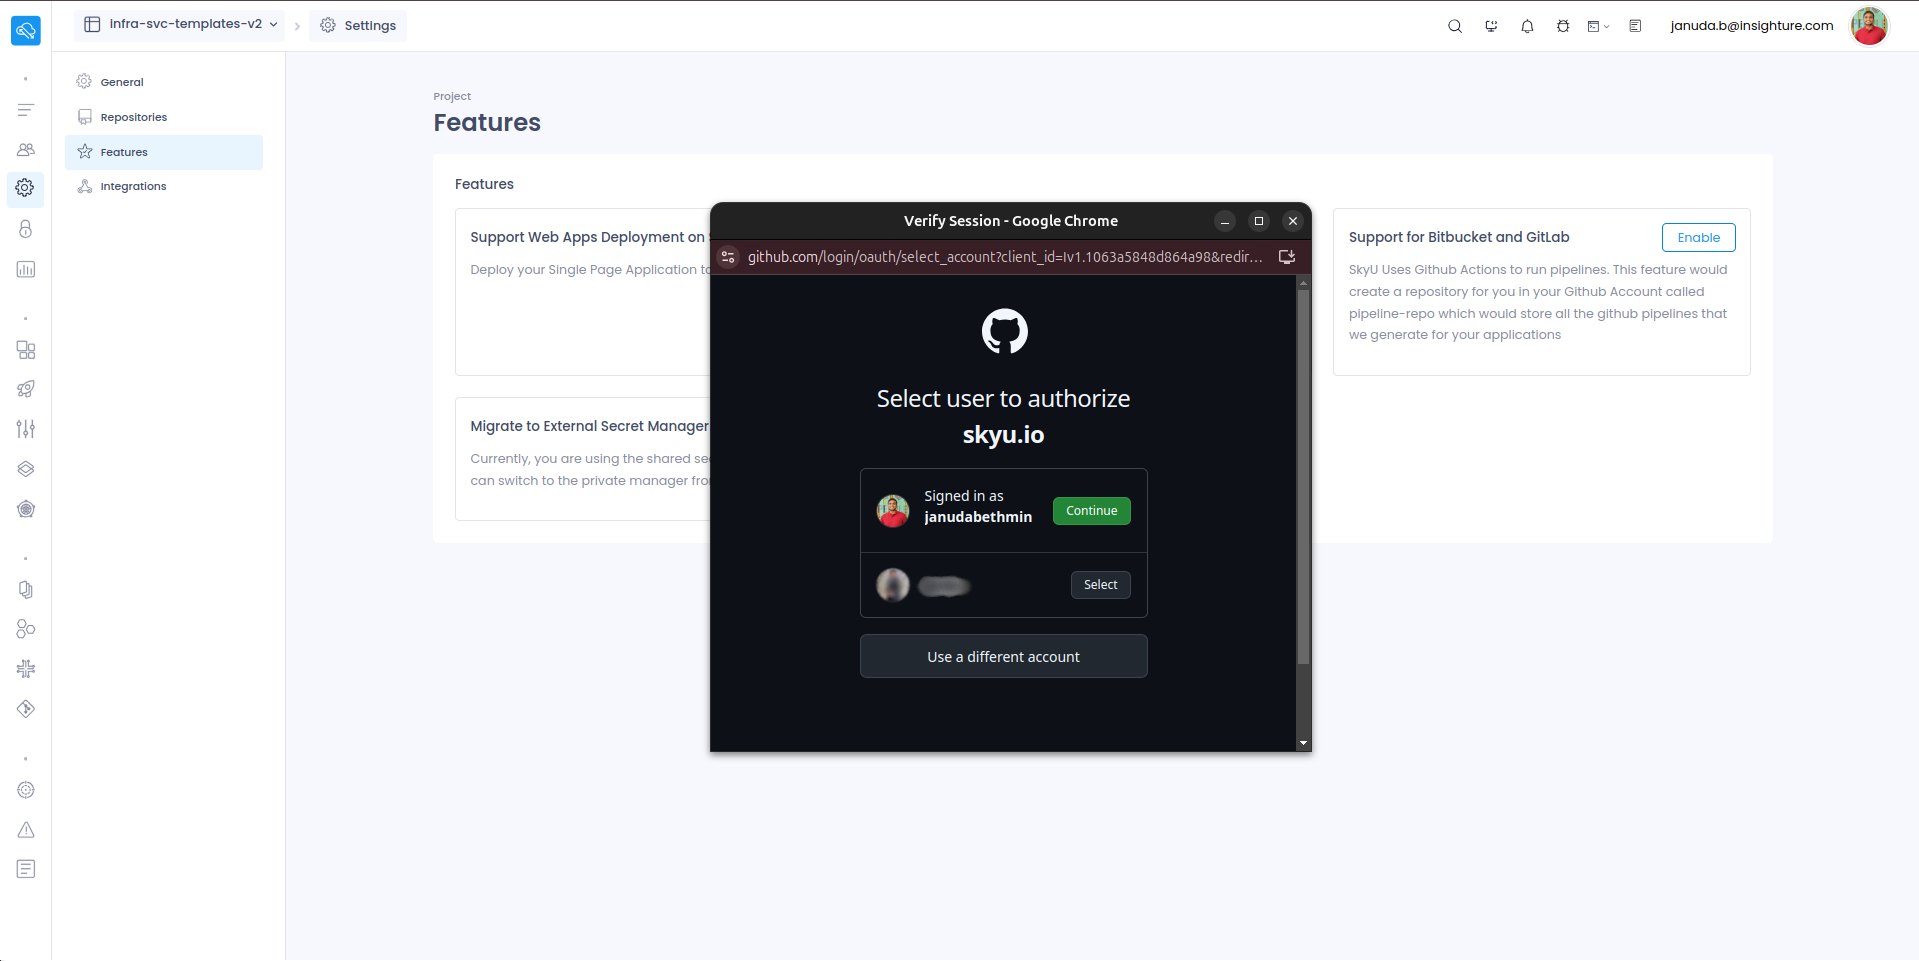Click the scroll down arrow in popup
Screen dimensions: 1919x961
1302,744
